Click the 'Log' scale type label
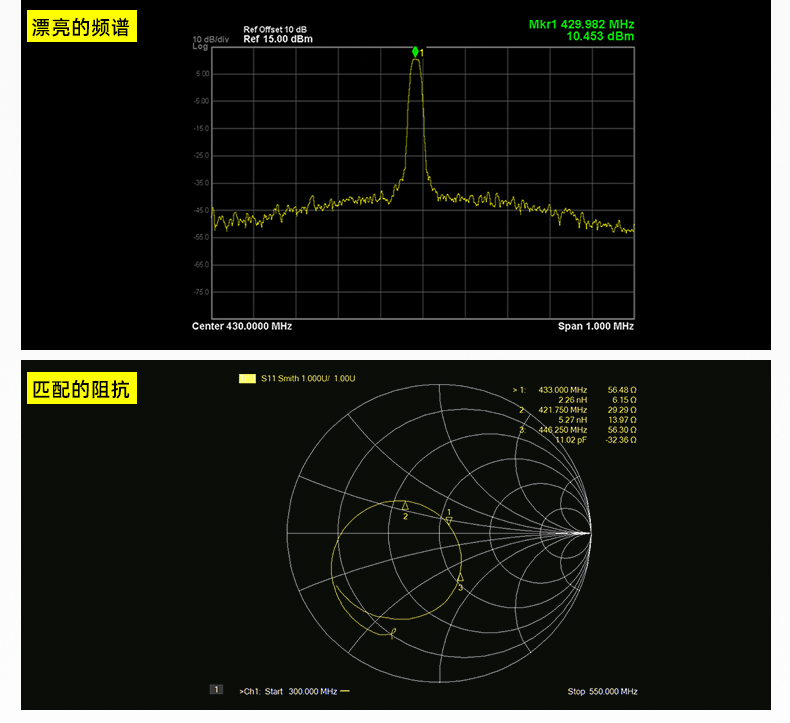 click(200, 46)
